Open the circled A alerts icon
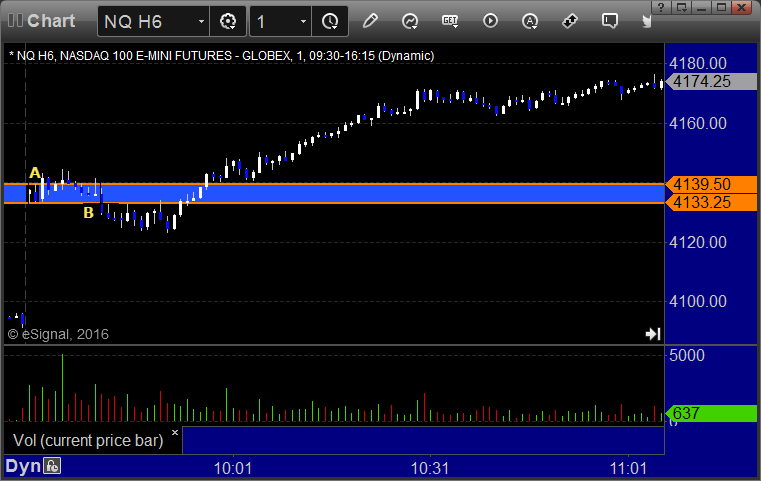The height and width of the screenshot is (481, 761). pos(530,21)
